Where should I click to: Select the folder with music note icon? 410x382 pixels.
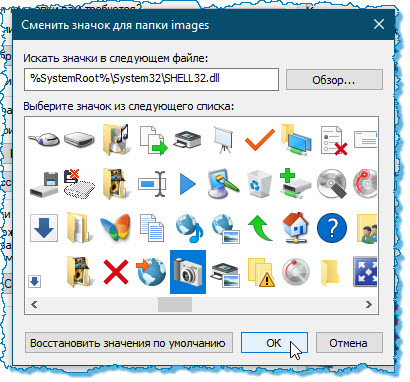coord(115,139)
